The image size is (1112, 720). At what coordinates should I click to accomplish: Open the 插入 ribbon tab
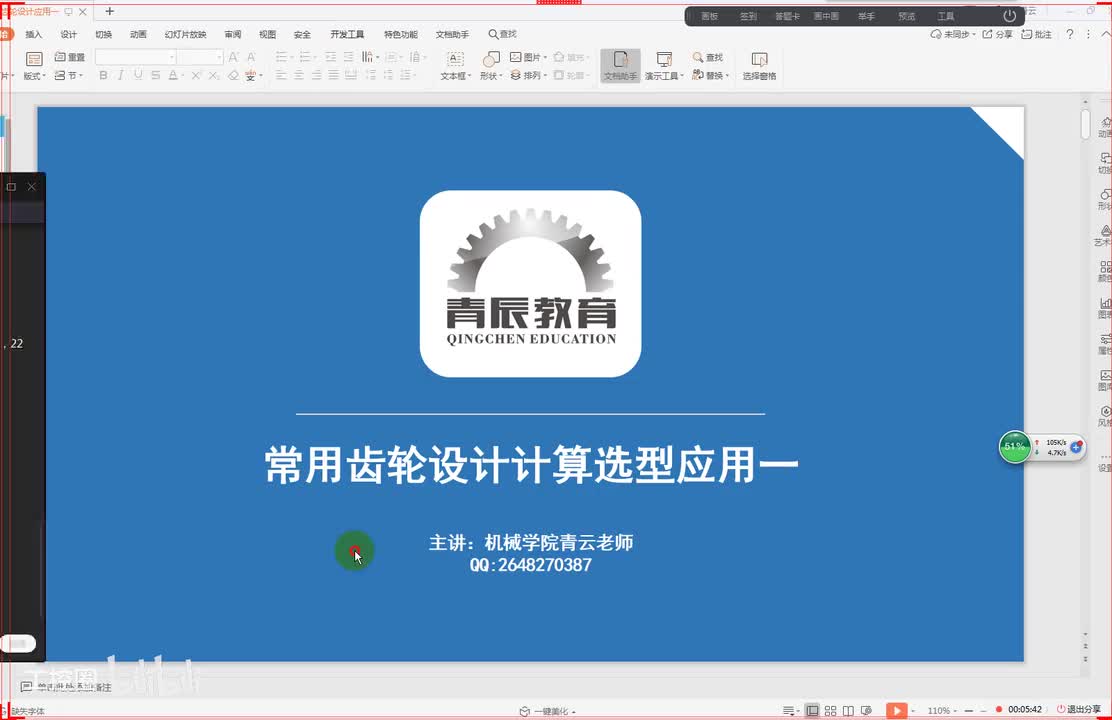[33, 34]
